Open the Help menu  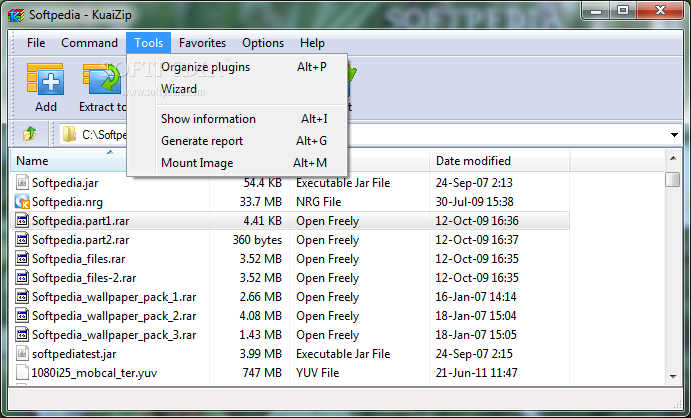point(312,43)
